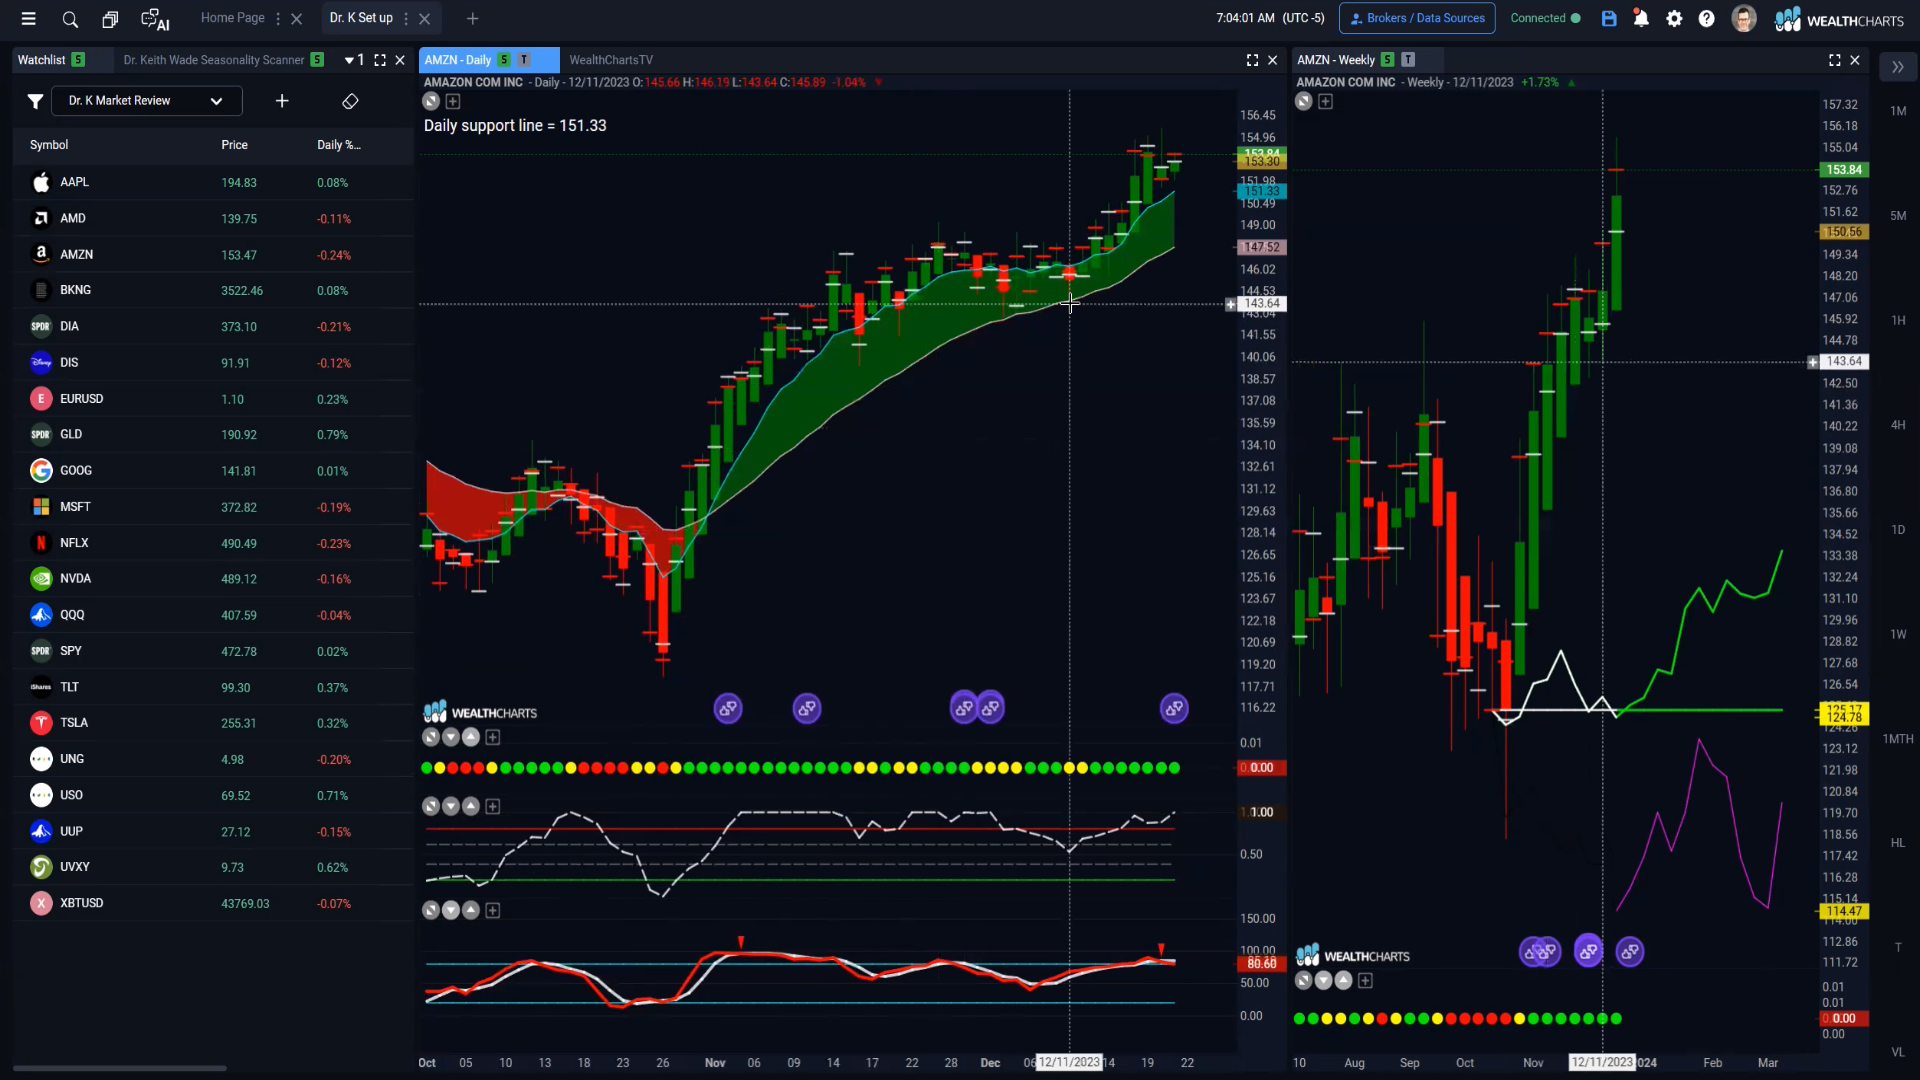This screenshot has width=1920, height=1080.
Task: Open the layouts windows icon
Action: (x=110, y=18)
